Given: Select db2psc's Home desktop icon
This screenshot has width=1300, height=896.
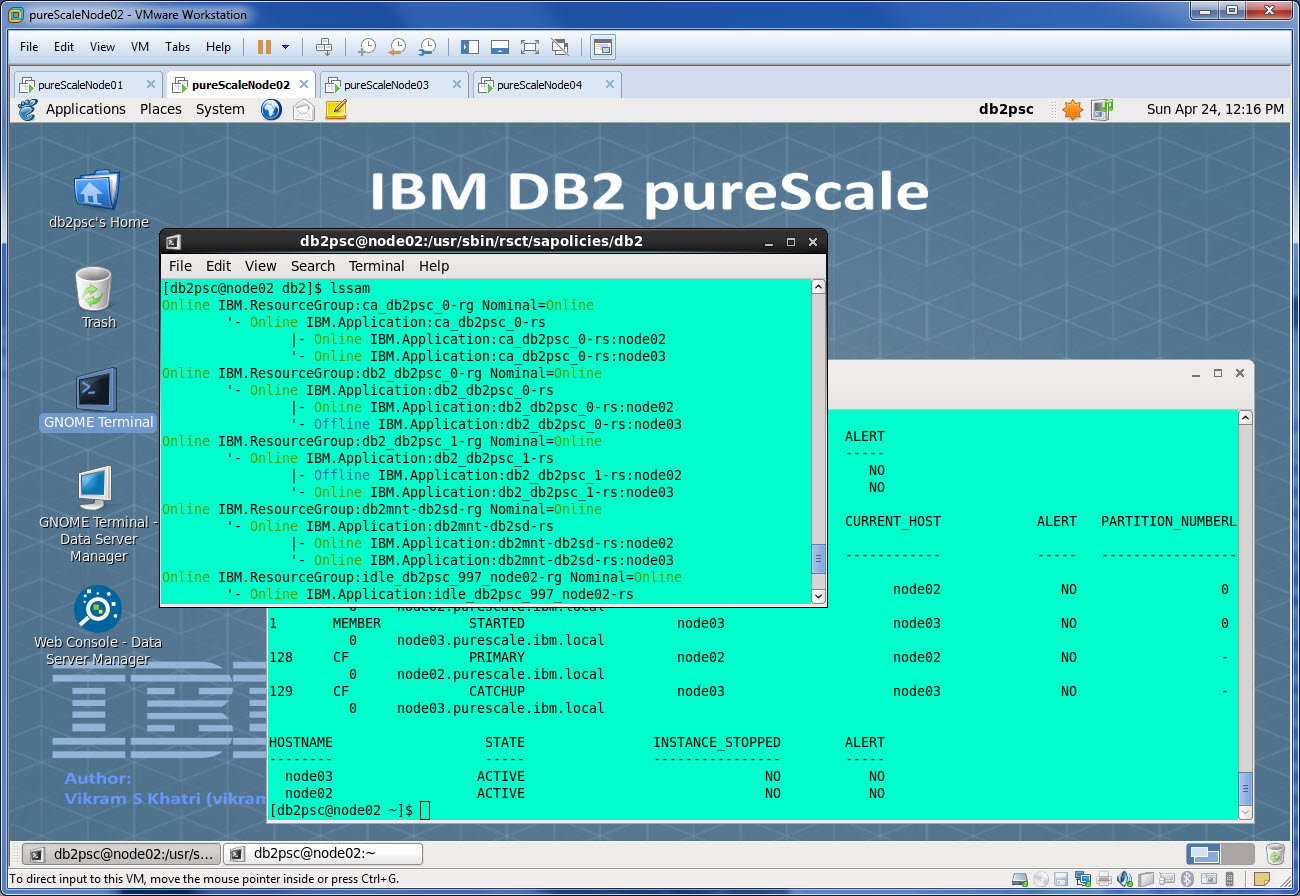Looking at the screenshot, I should pyautogui.click(x=98, y=199).
